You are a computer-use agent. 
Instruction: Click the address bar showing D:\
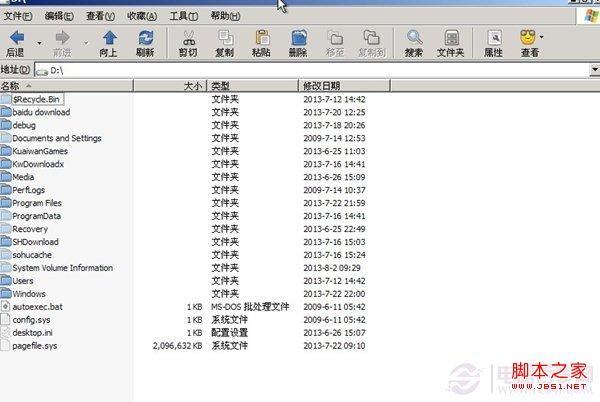pyautogui.click(x=312, y=70)
